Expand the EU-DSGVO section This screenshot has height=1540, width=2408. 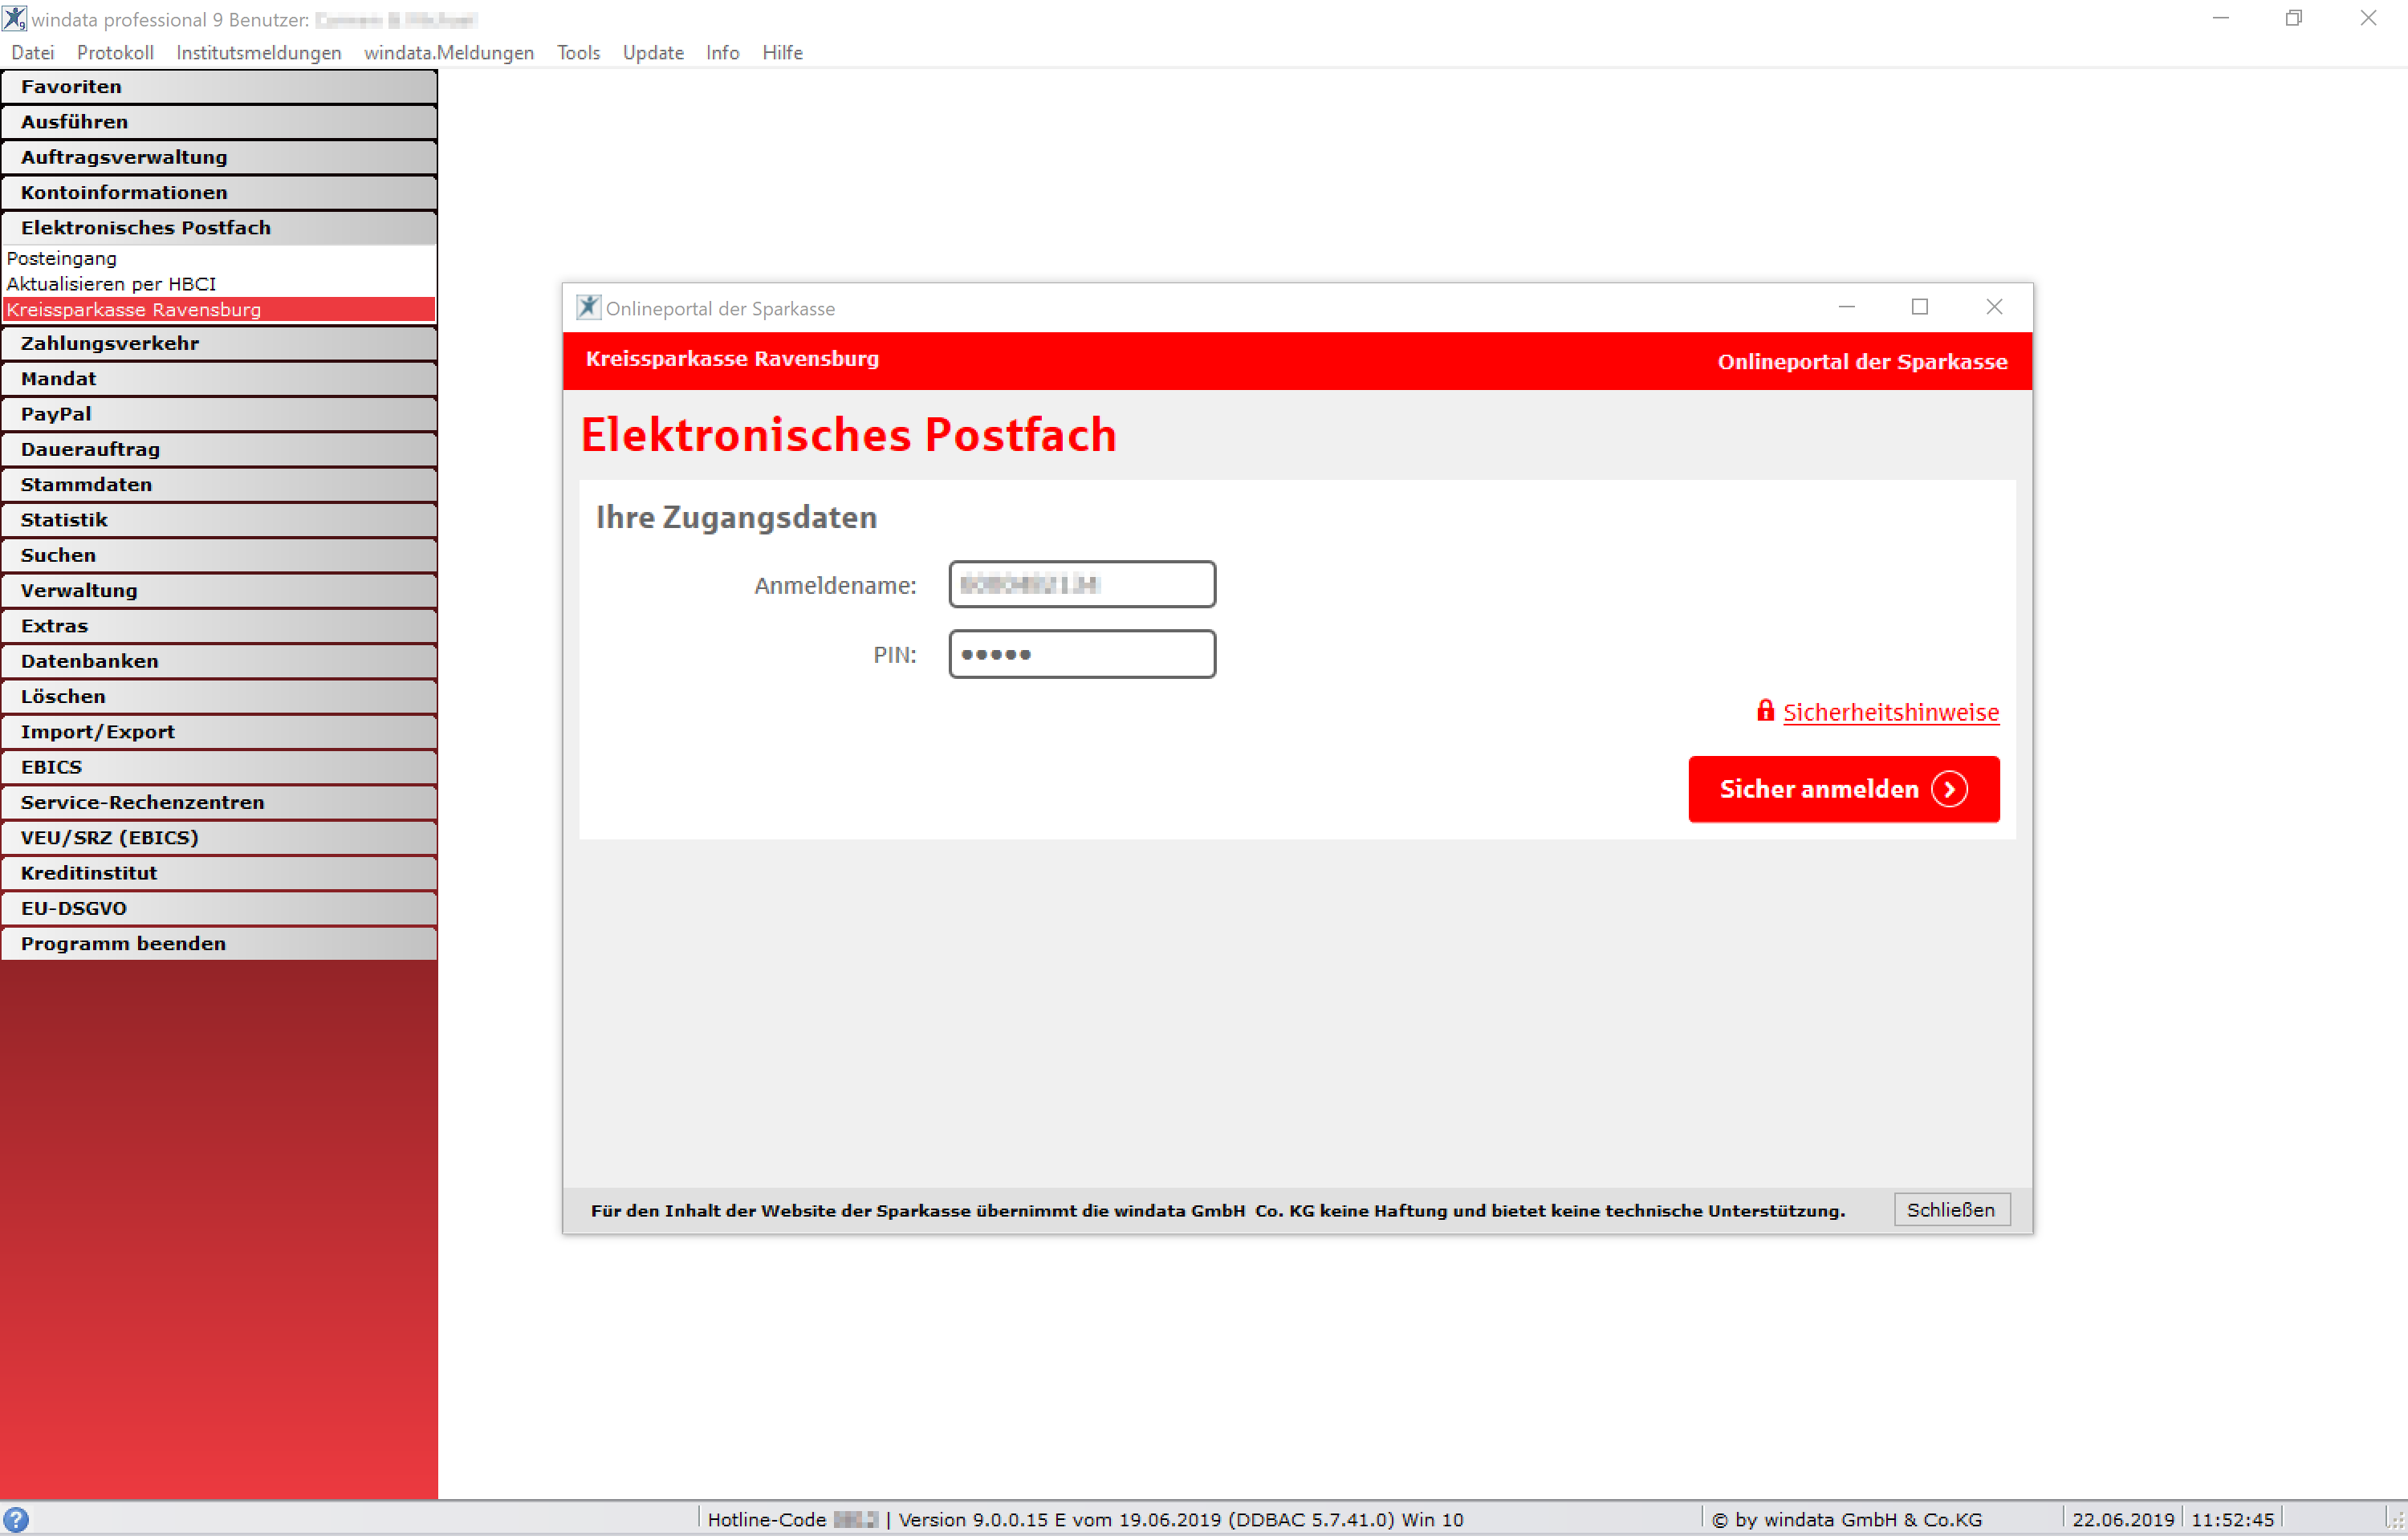click(x=219, y=908)
